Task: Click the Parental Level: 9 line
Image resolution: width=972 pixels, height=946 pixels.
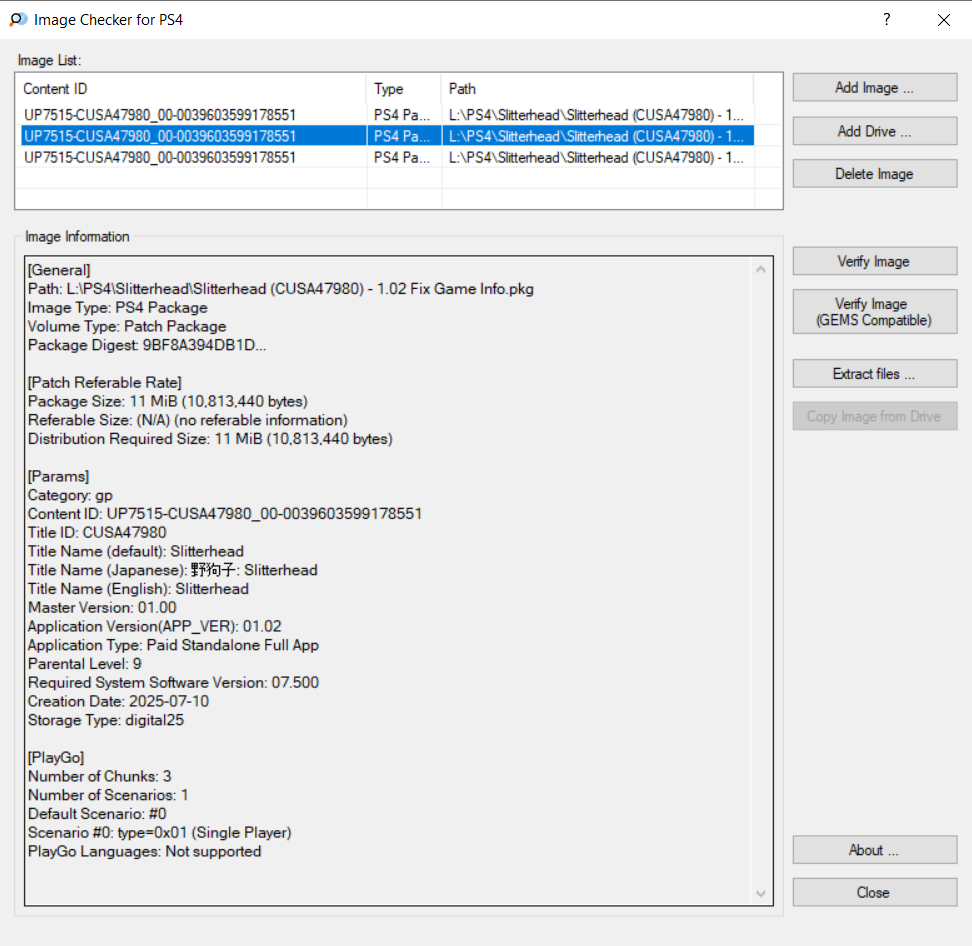Action: pos(84,664)
